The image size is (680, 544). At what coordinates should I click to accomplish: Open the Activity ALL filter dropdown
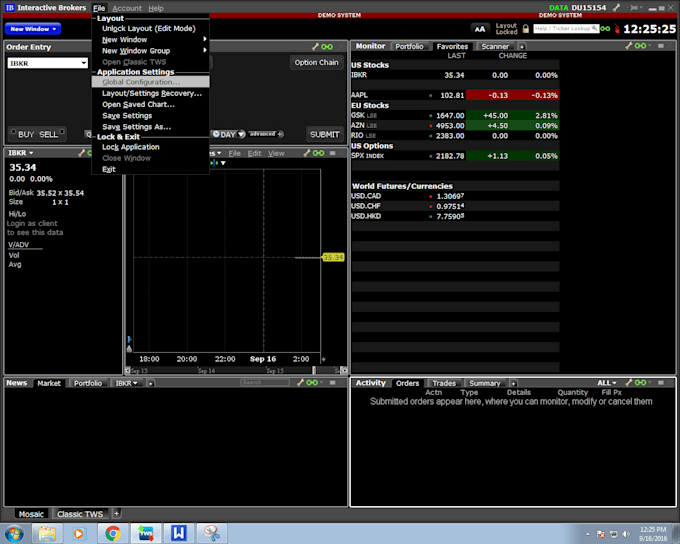607,383
